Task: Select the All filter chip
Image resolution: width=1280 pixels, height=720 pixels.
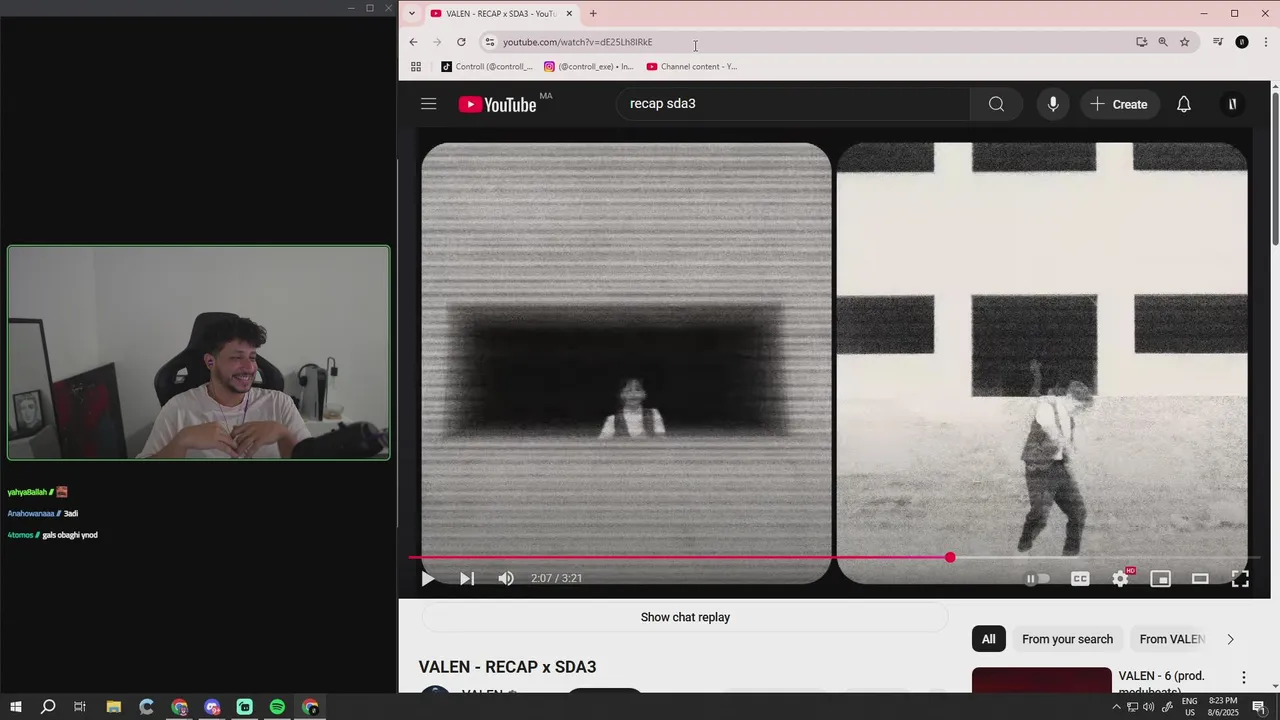Action: (x=989, y=639)
